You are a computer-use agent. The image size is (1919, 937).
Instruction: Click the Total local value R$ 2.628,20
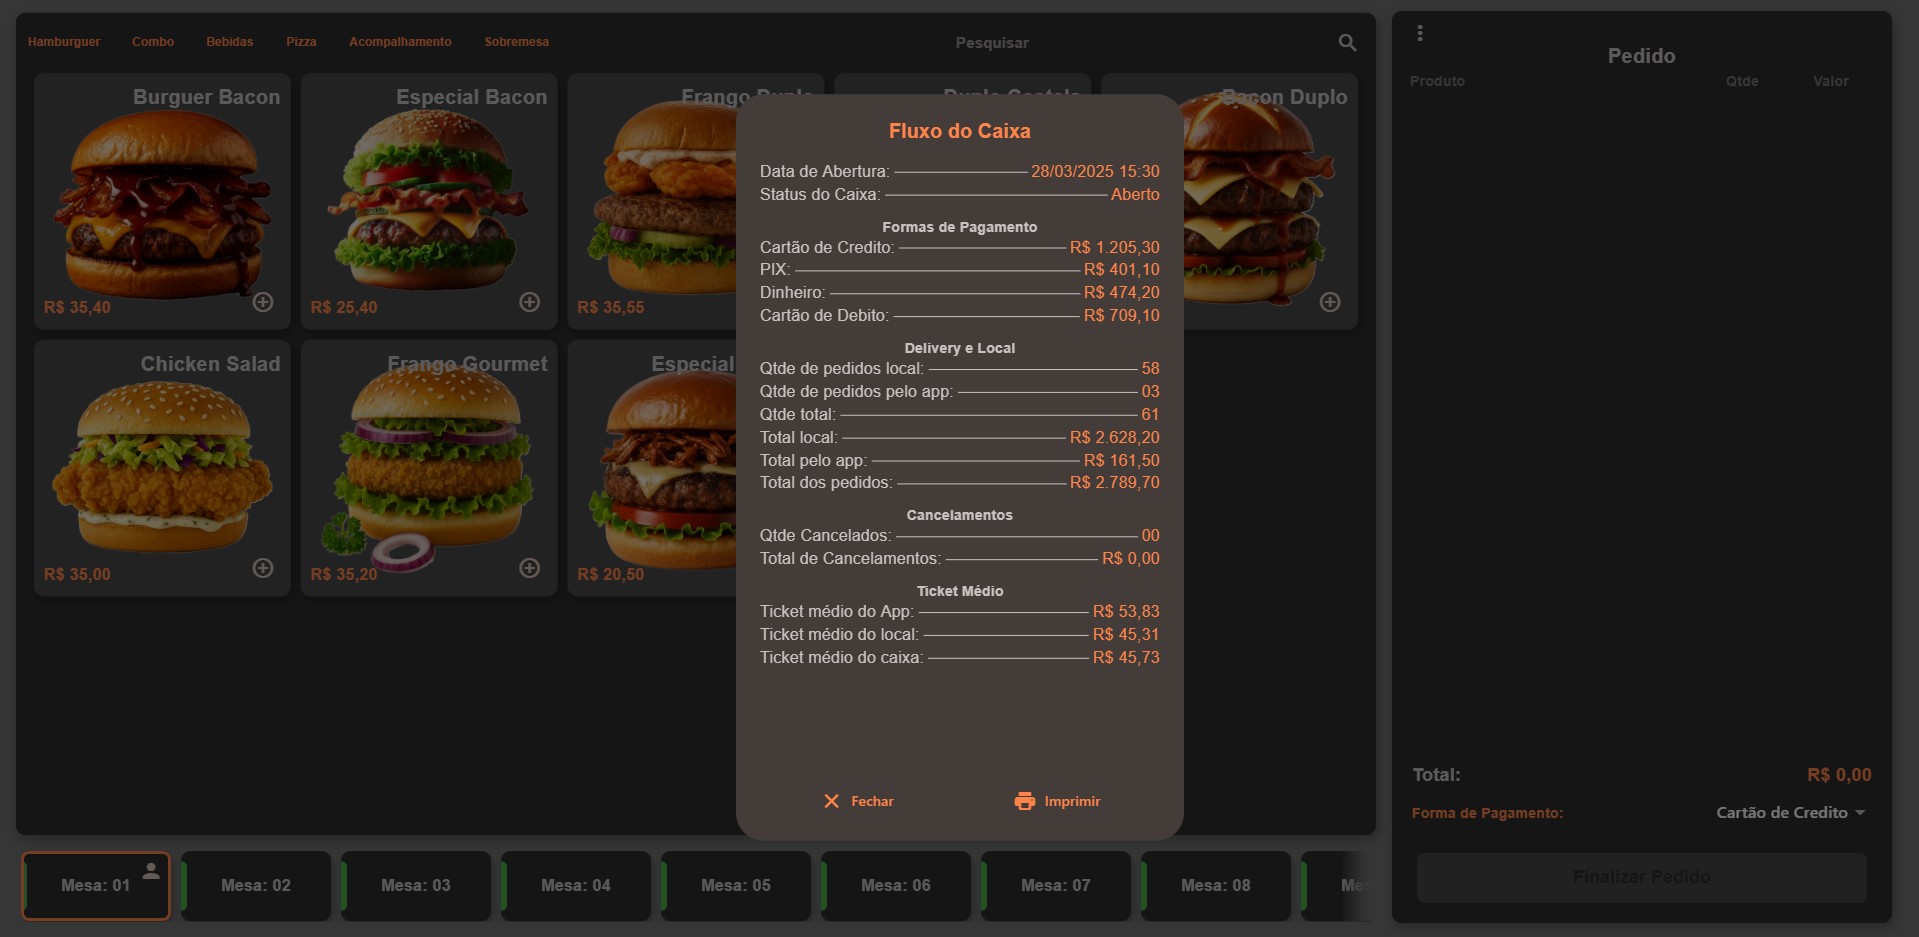coord(1115,437)
